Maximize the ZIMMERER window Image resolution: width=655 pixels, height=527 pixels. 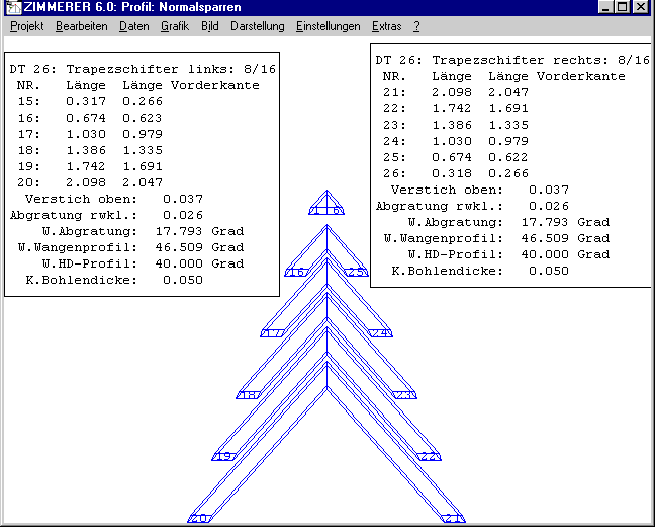624,7
